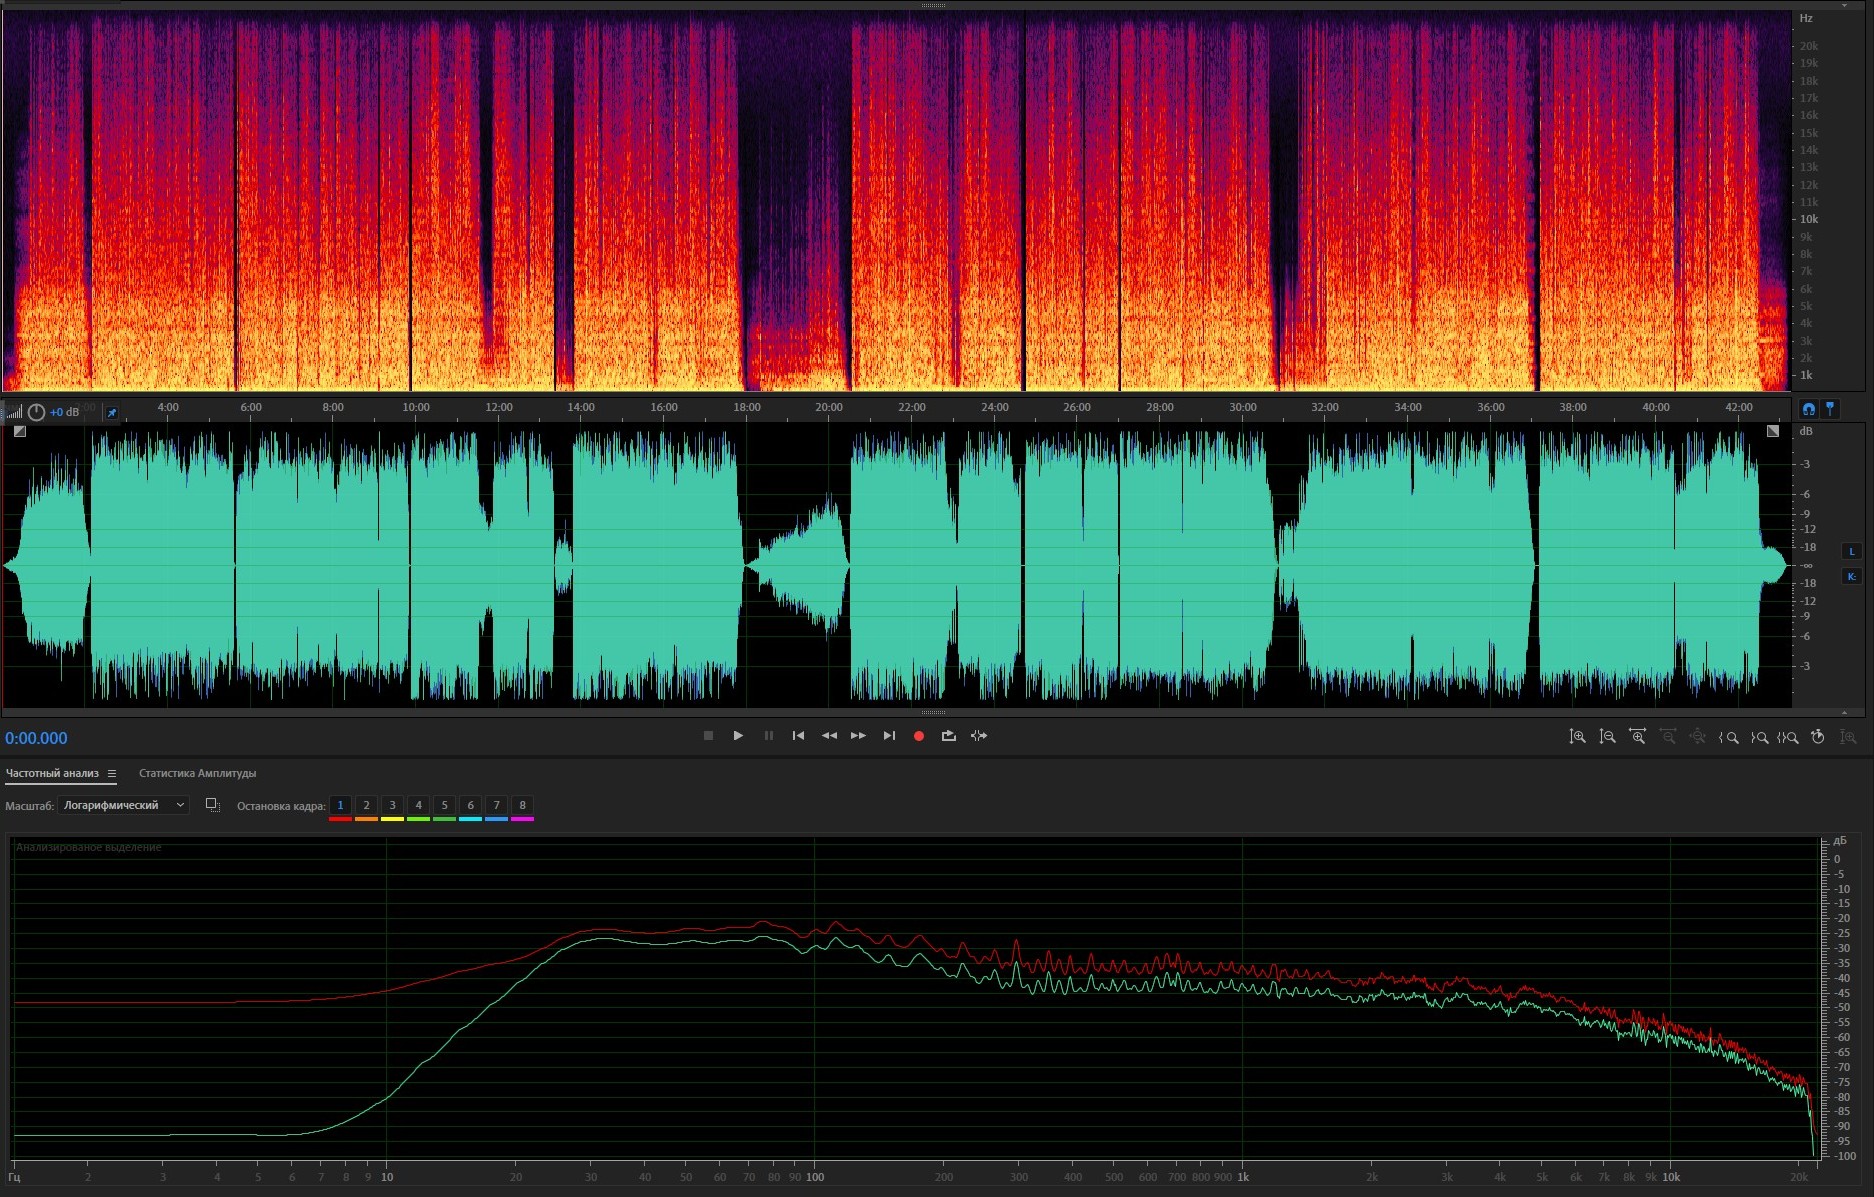Zoom in time with horizontal magnifier
This screenshot has width=1874, height=1197.
point(1637,737)
